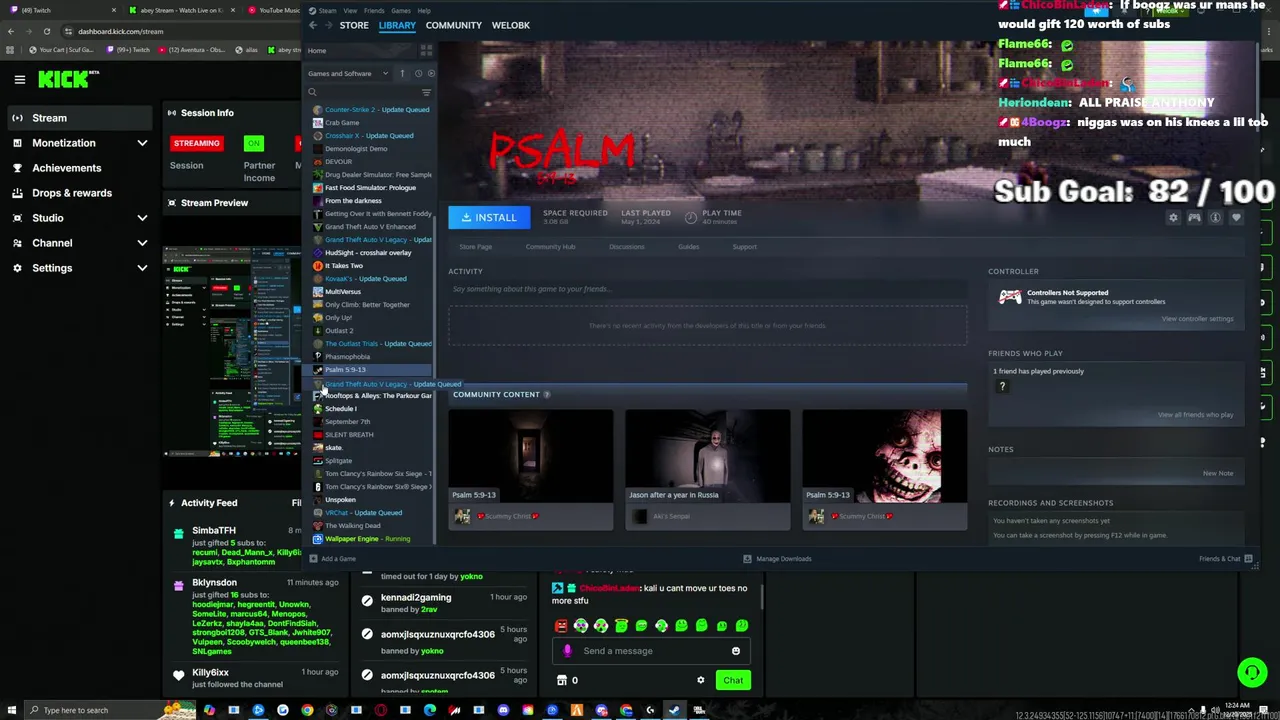The height and width of the screenshot is (720, 1280).
Task: Click the blue INSTALL button
Action: pyautogui.click(x=489, y=217)
